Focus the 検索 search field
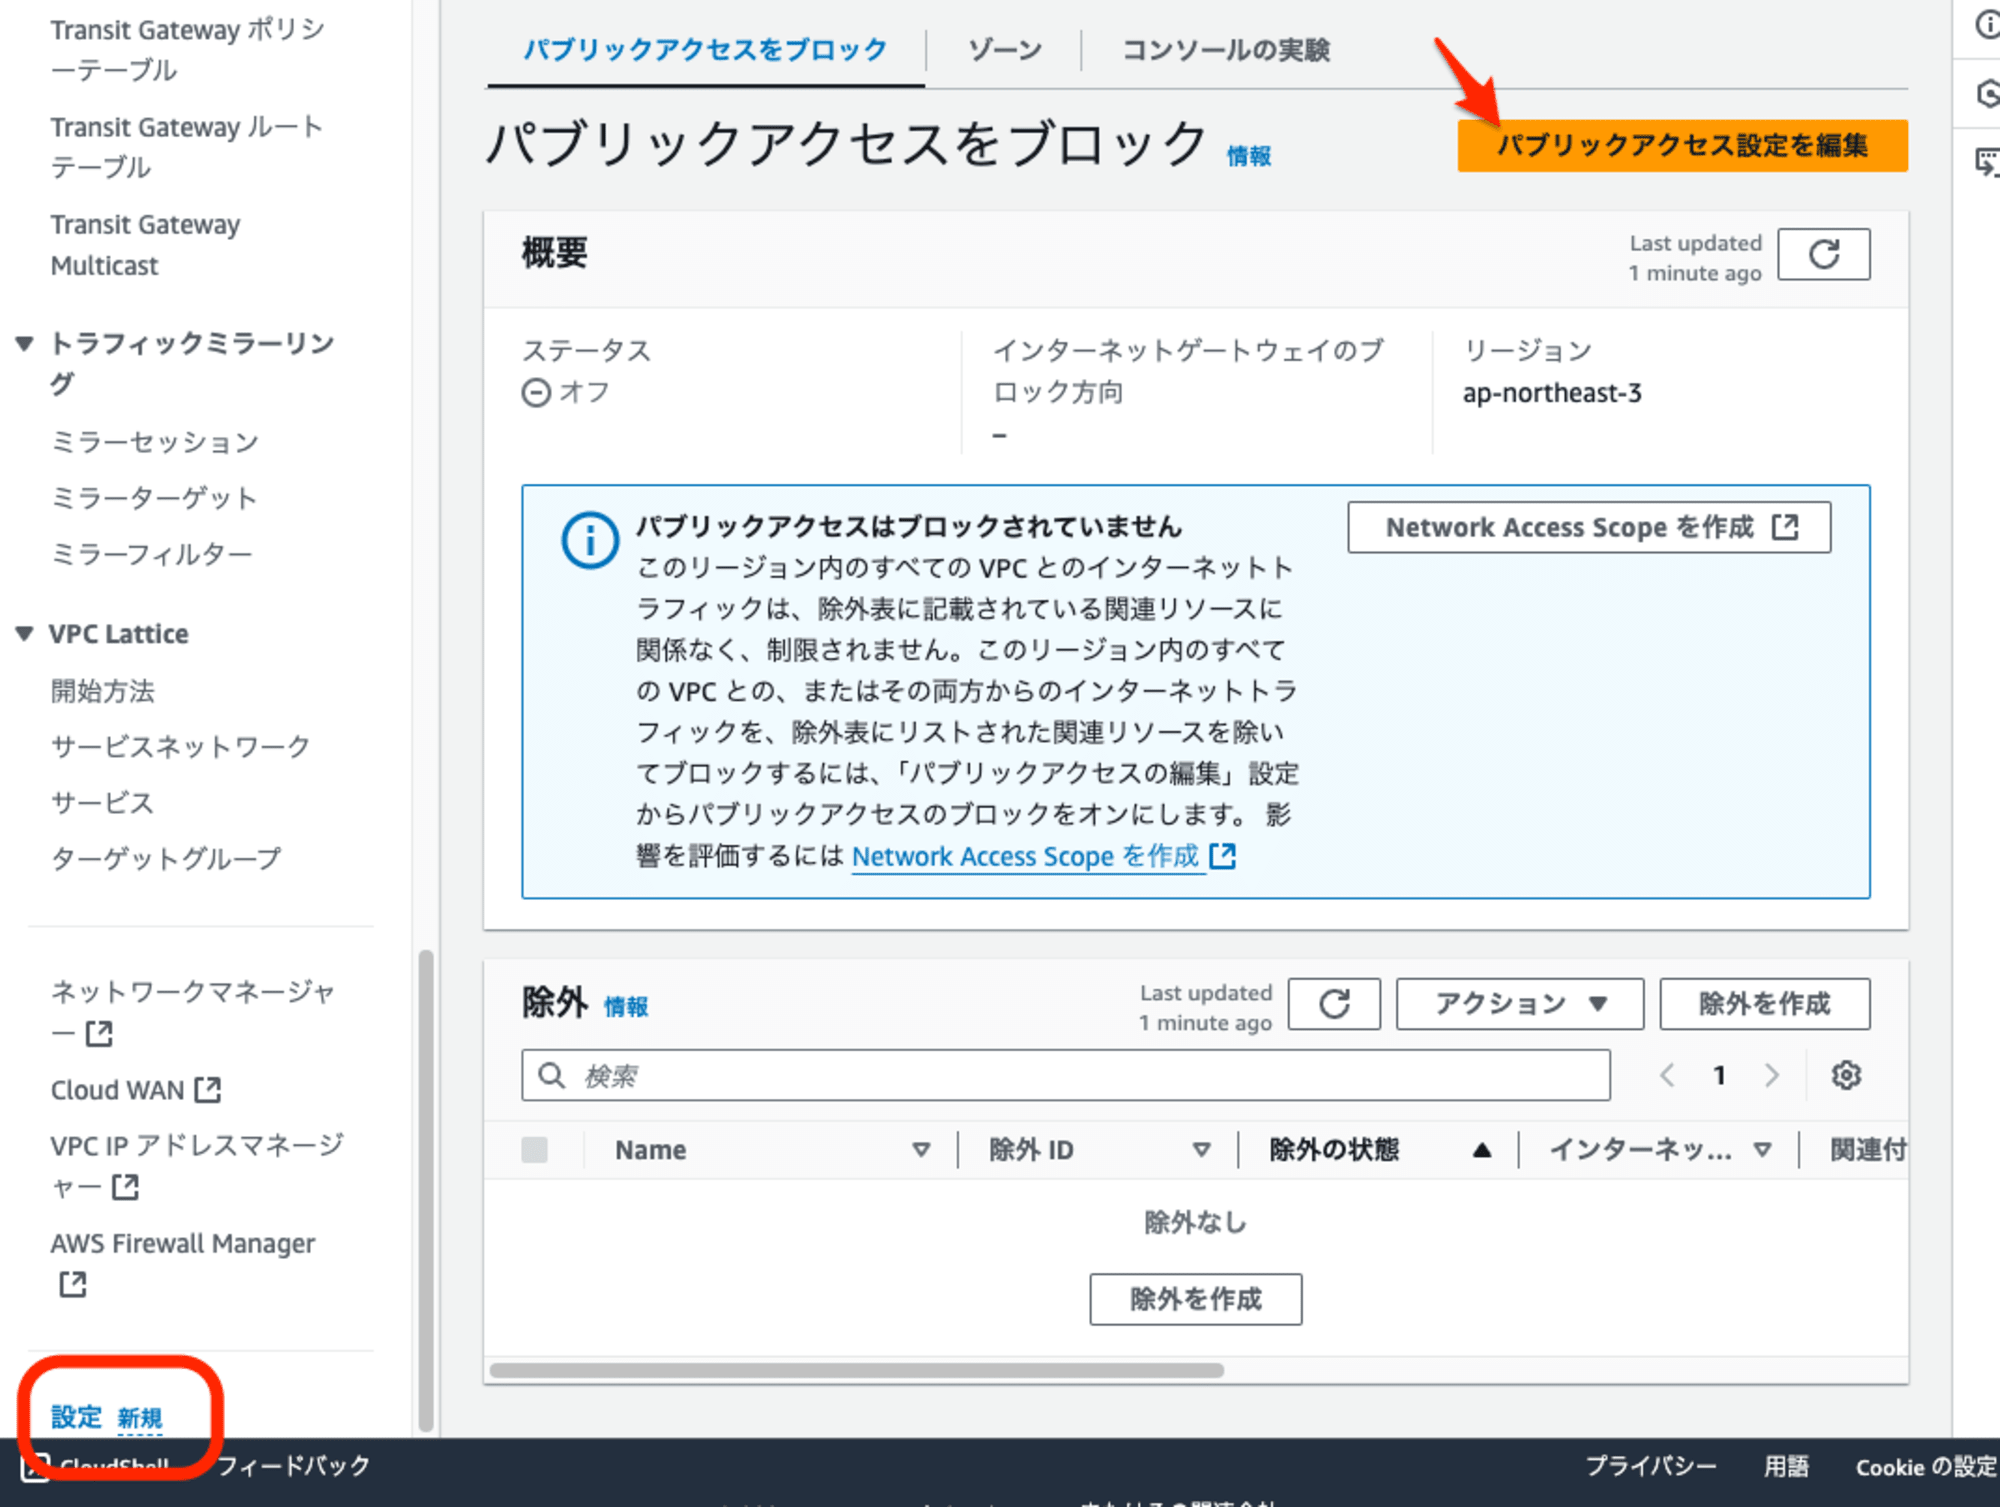Viewport: 2000px width, 1507px height. 1065,1075
